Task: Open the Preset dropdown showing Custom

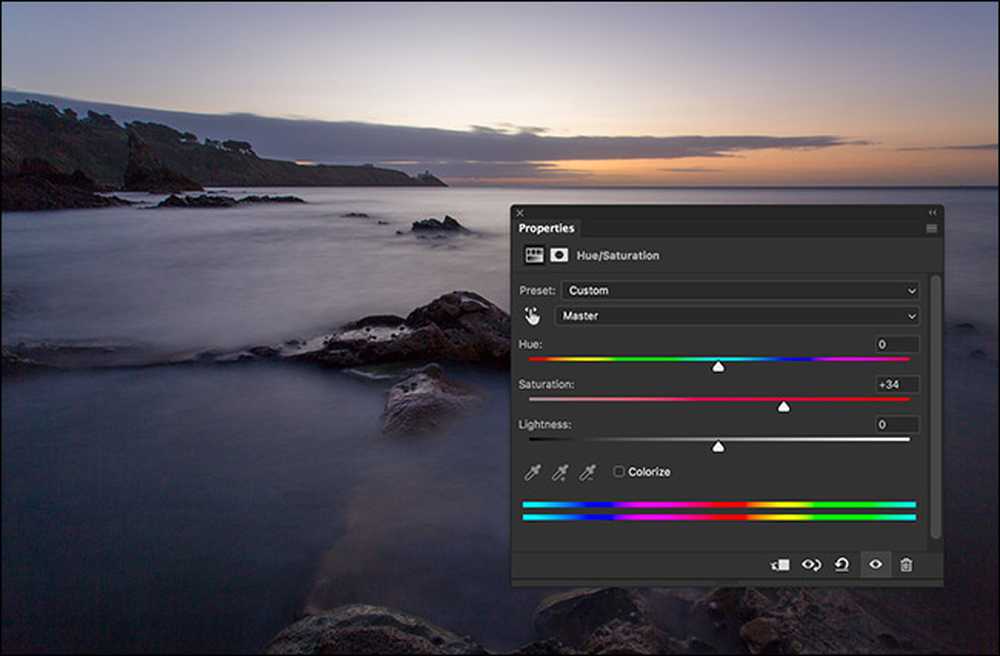Action: click(x=740, y=291)
